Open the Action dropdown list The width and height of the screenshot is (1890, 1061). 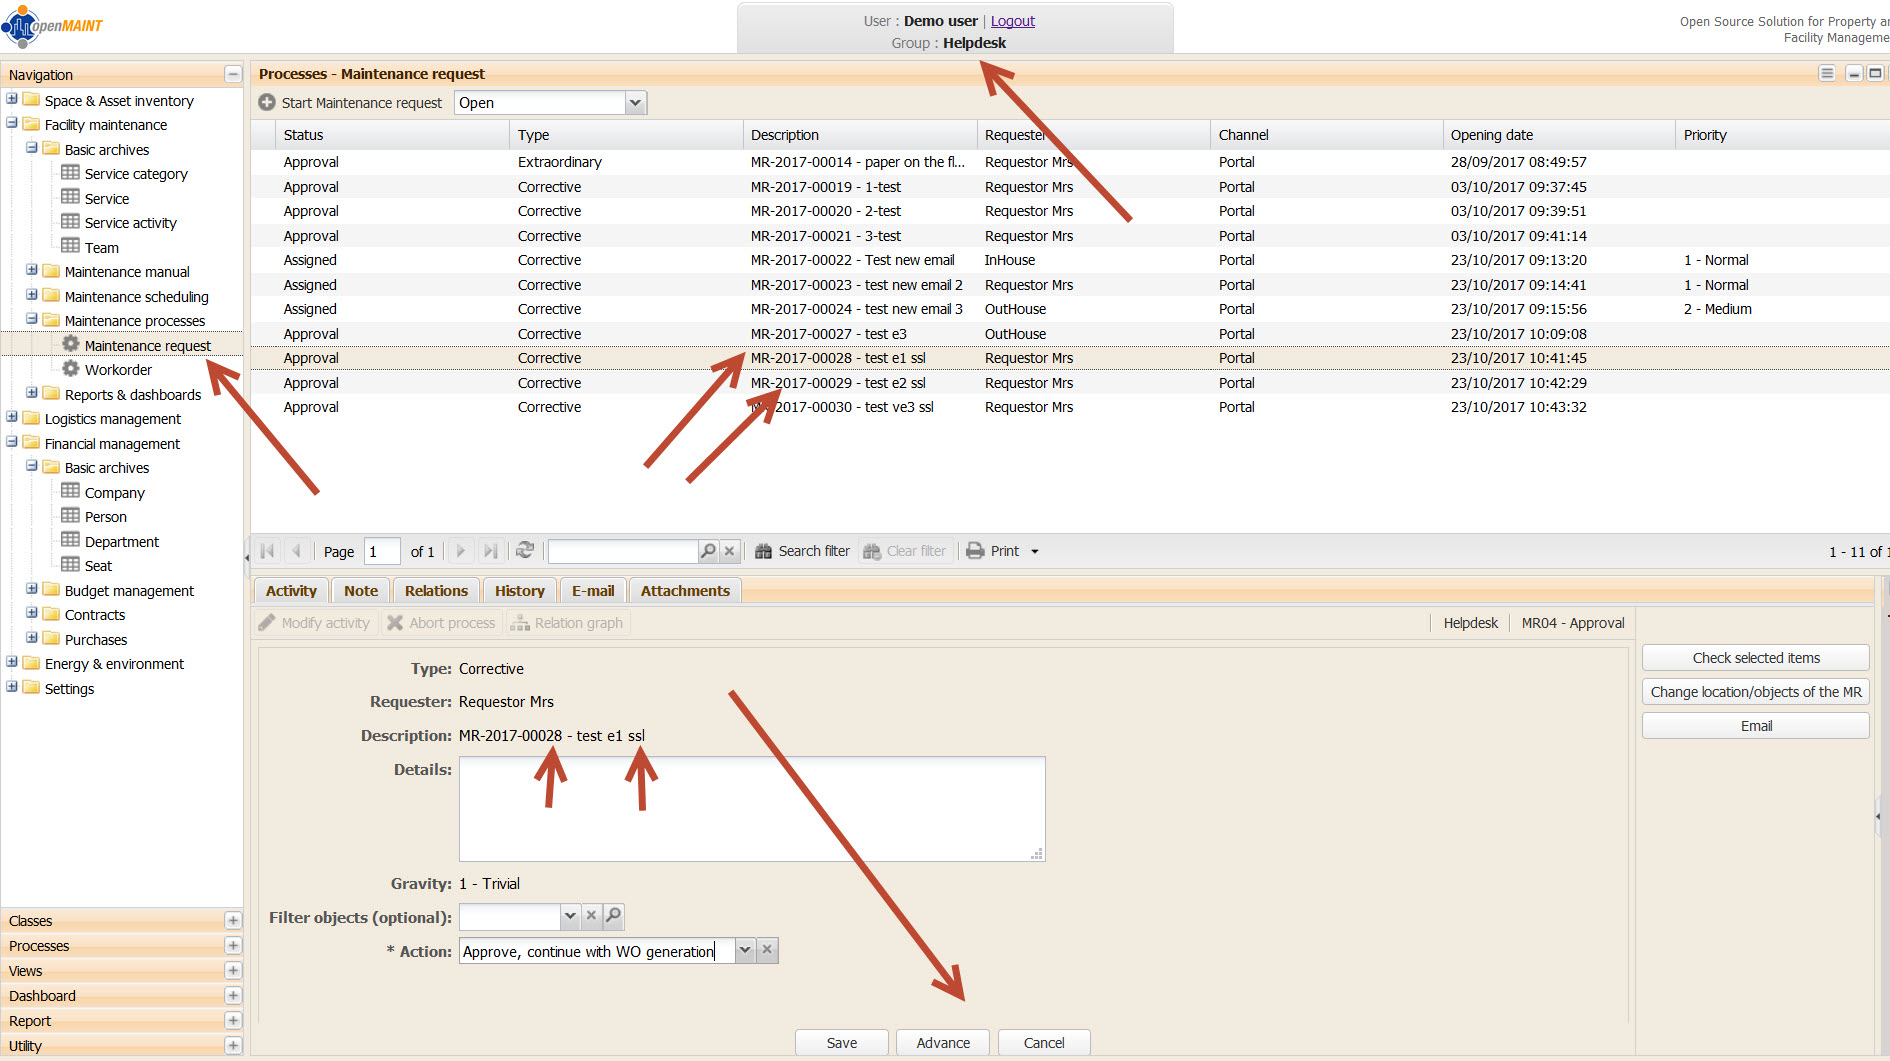pyautogui.click(x=745, y=951)
